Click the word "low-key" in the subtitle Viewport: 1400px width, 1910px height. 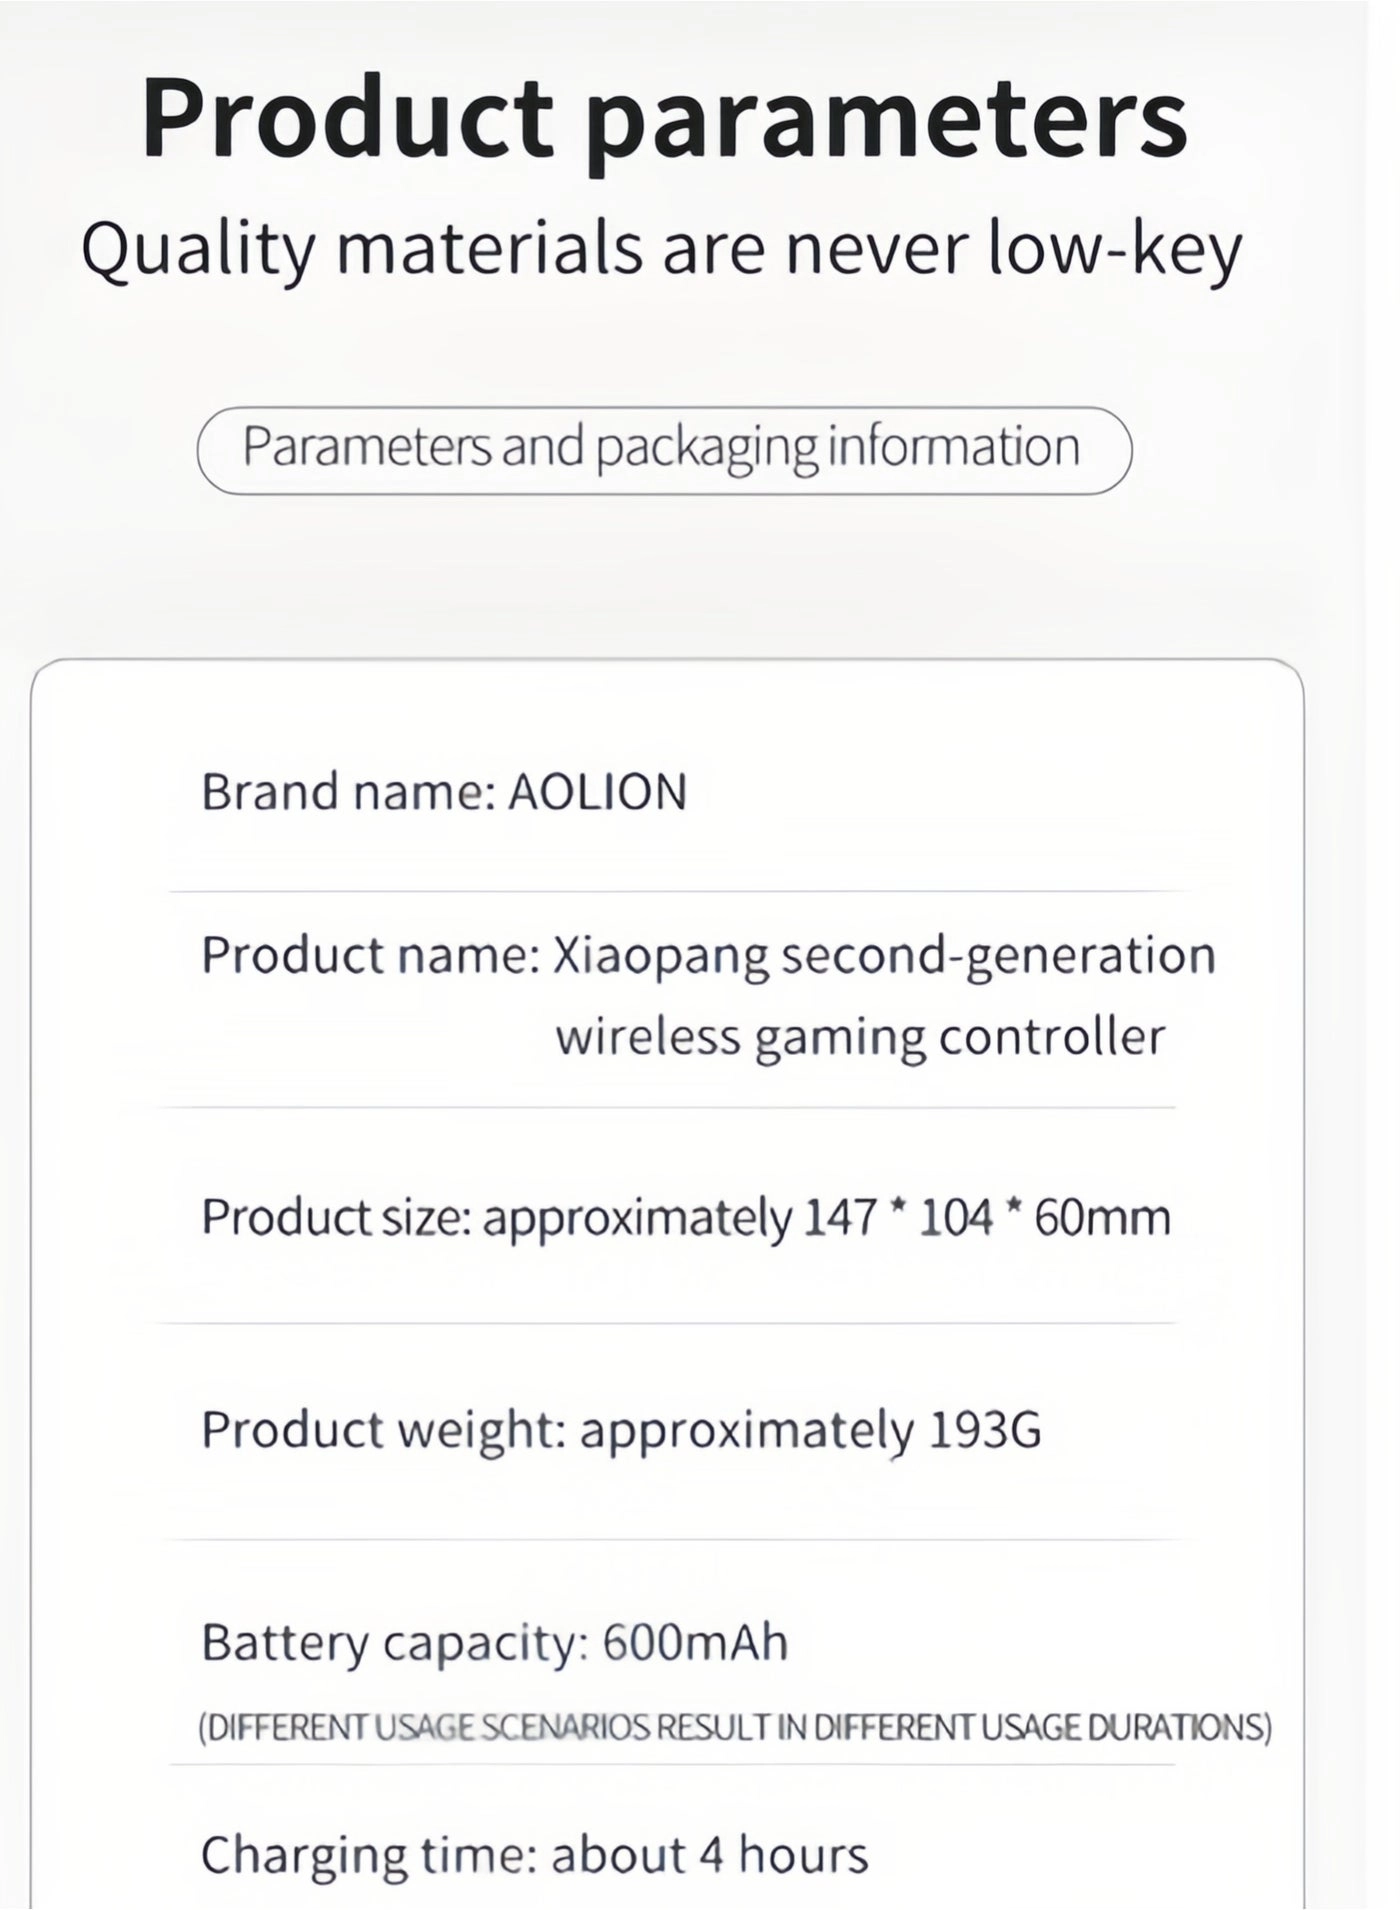click(x=1114, y=248)
